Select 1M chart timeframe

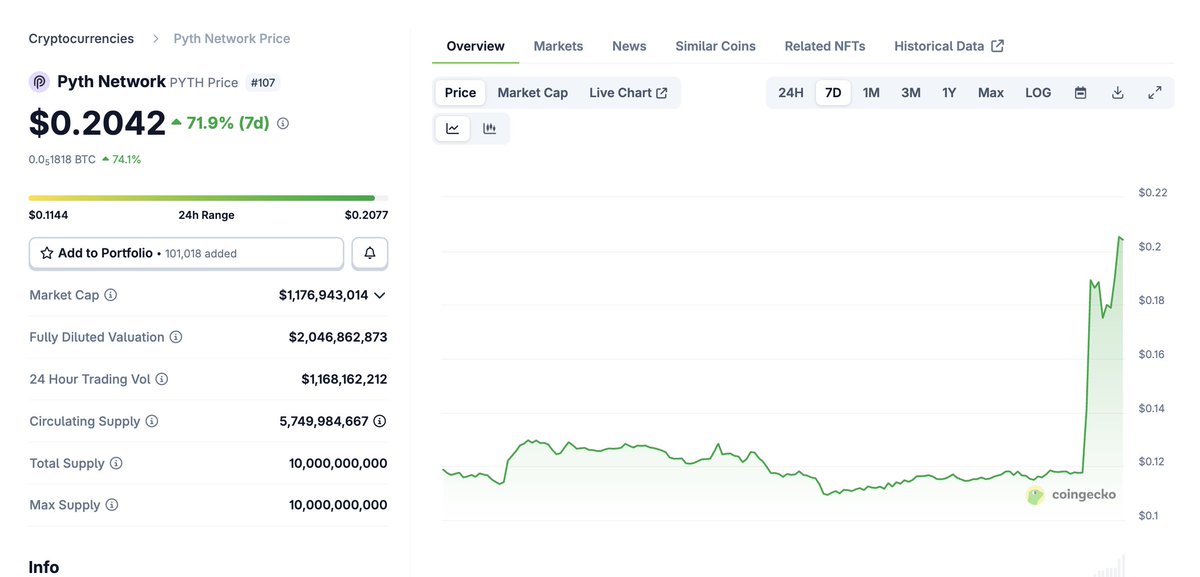[871, 92]
